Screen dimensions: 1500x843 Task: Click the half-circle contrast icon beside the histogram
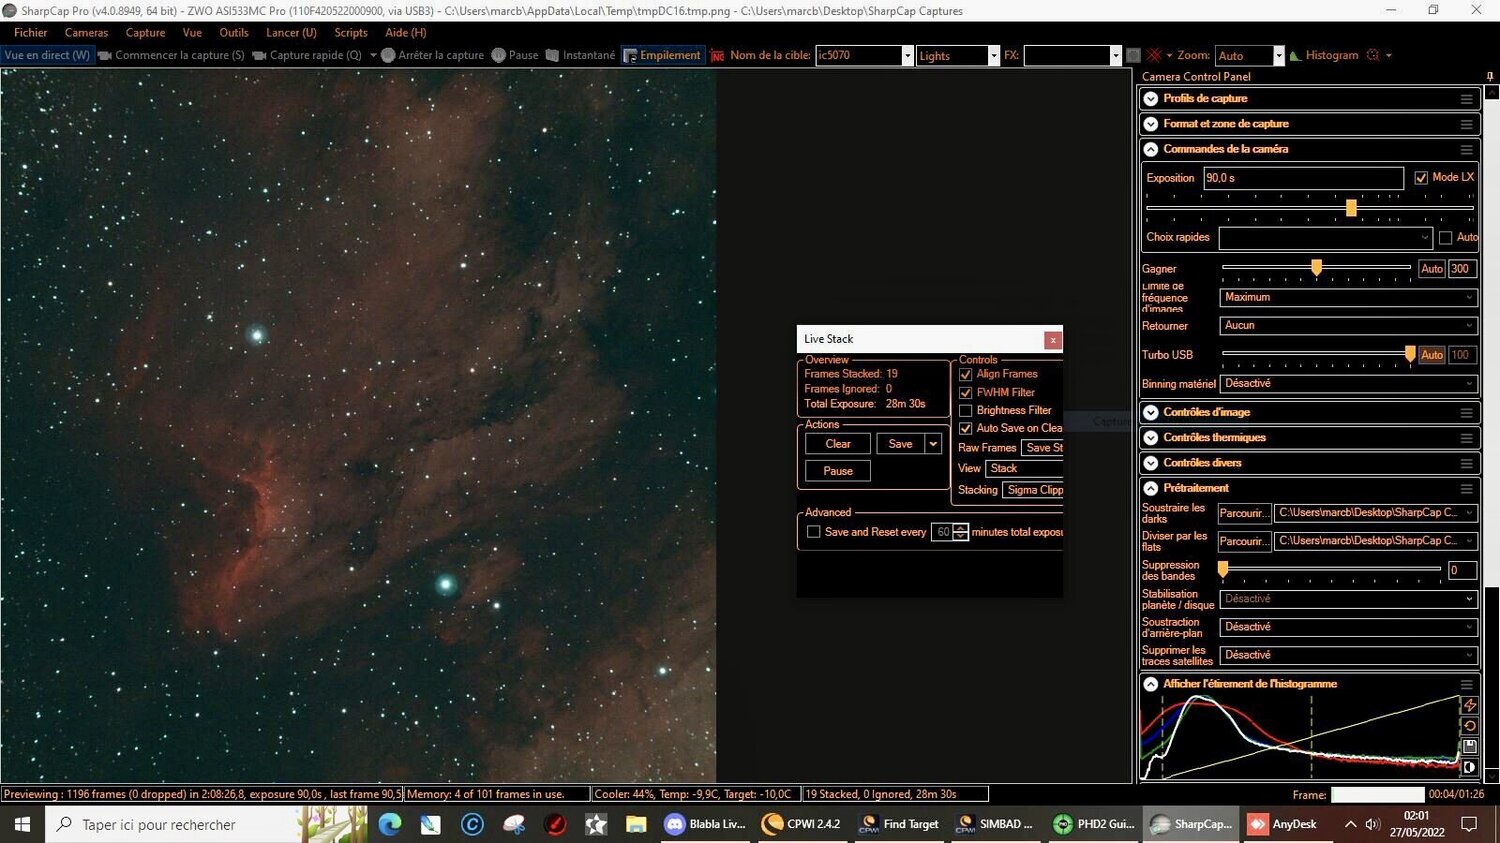pos(1470,767)
